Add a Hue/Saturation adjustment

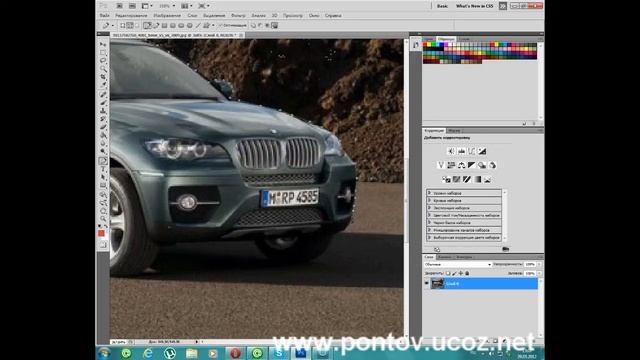(x=451, y=165)
